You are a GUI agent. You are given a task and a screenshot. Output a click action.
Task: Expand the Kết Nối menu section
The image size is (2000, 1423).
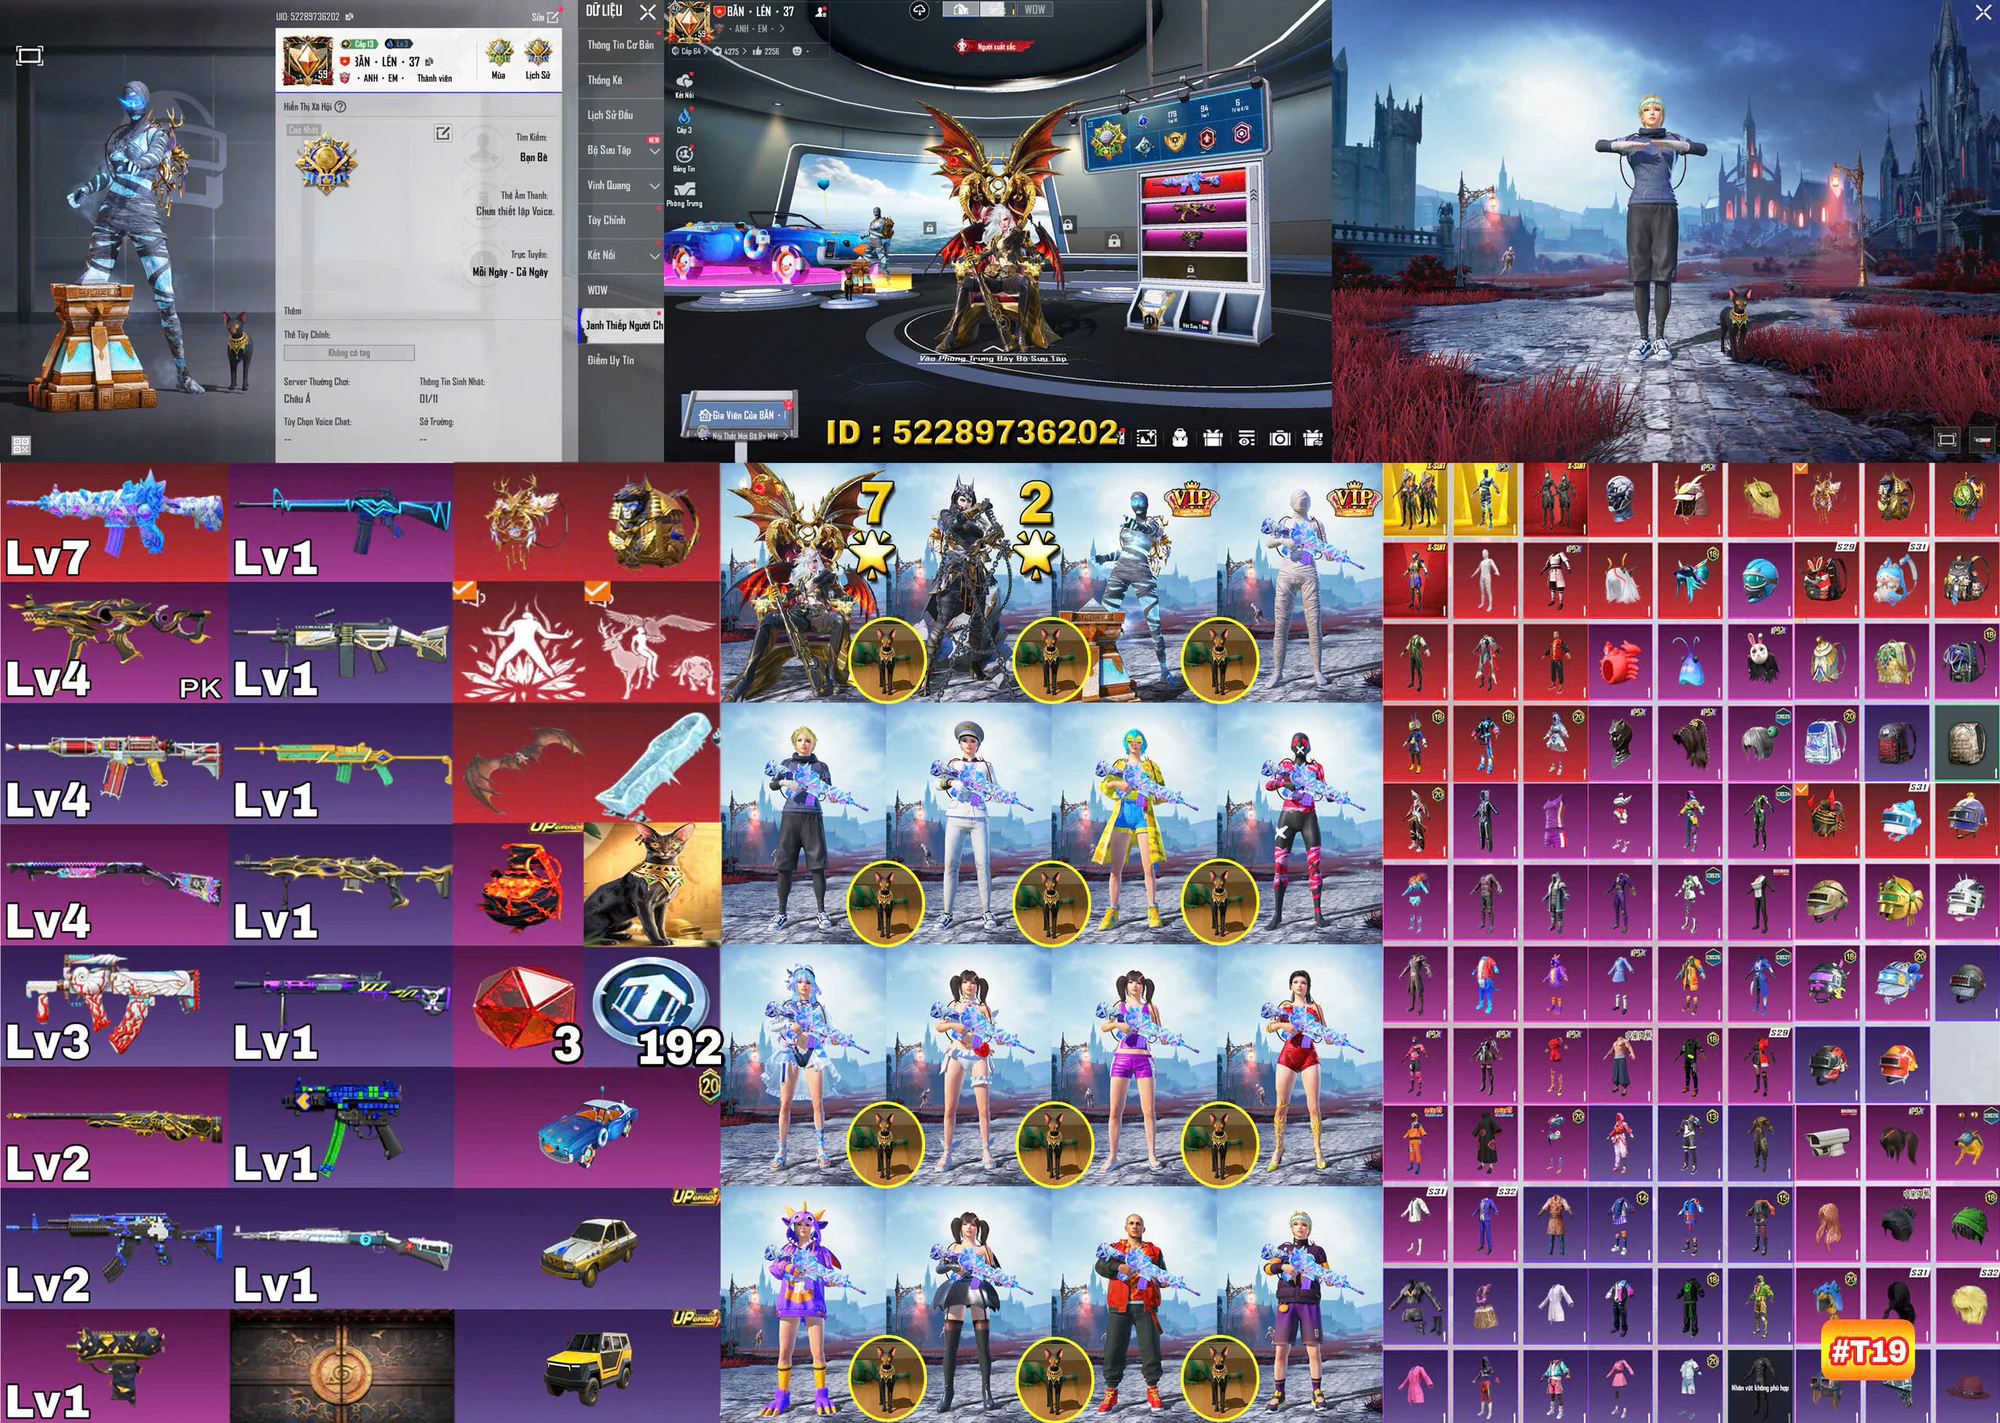(x=655, y=256)
